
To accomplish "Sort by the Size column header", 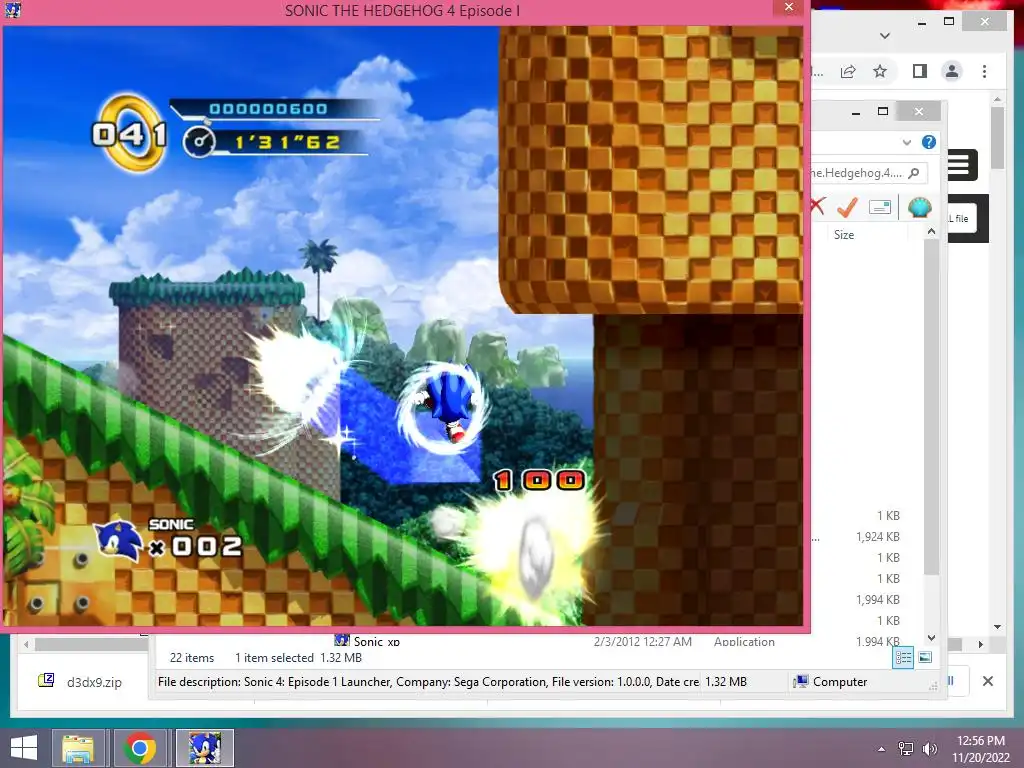I will tap(844, 234).
